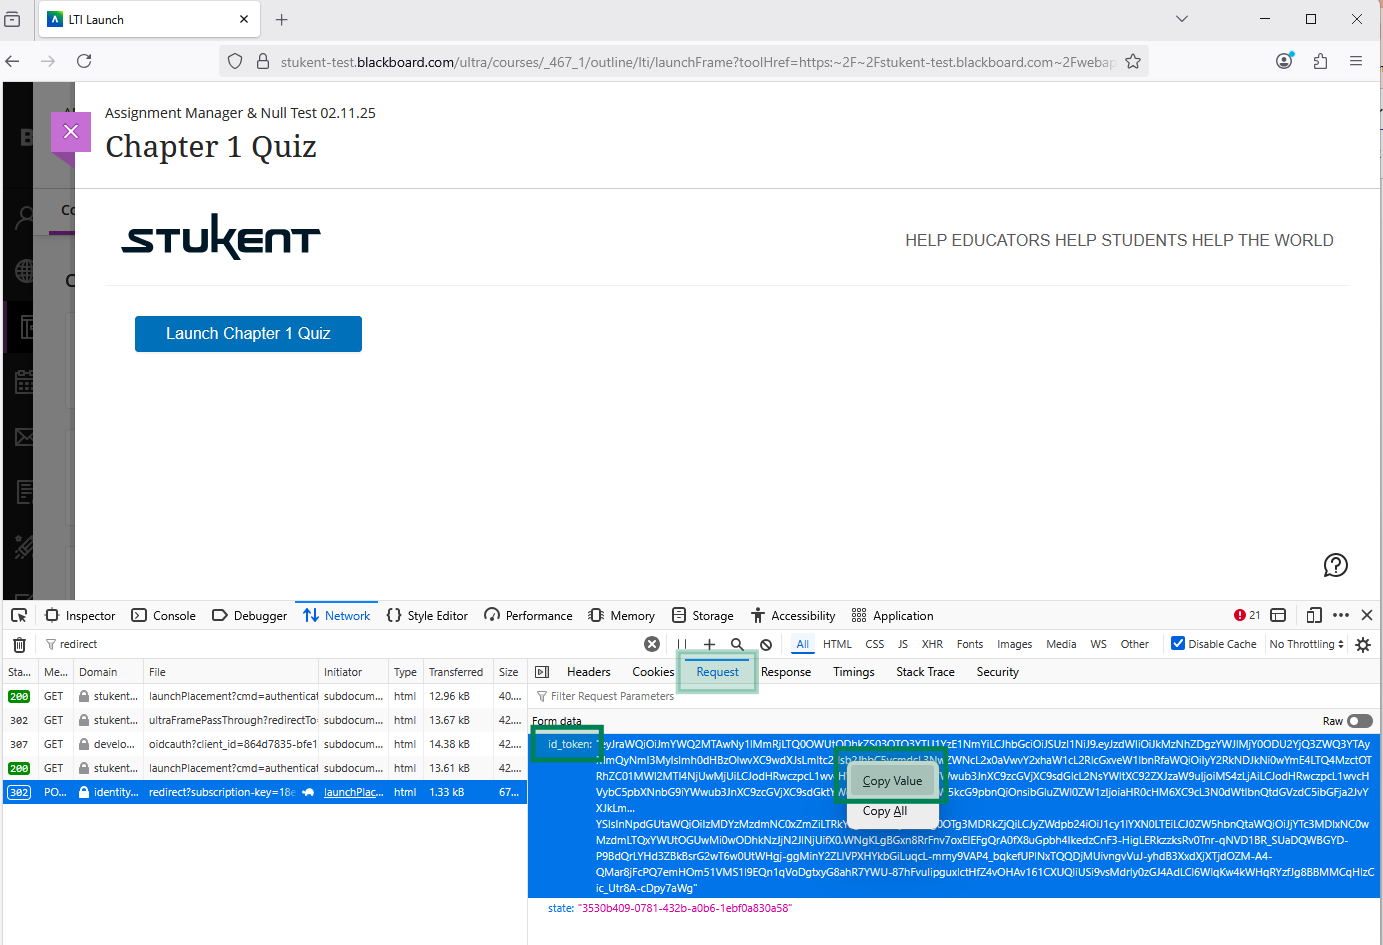1383x945 pixels.
Task: Open a new browser tab
Action: point(282,19)
